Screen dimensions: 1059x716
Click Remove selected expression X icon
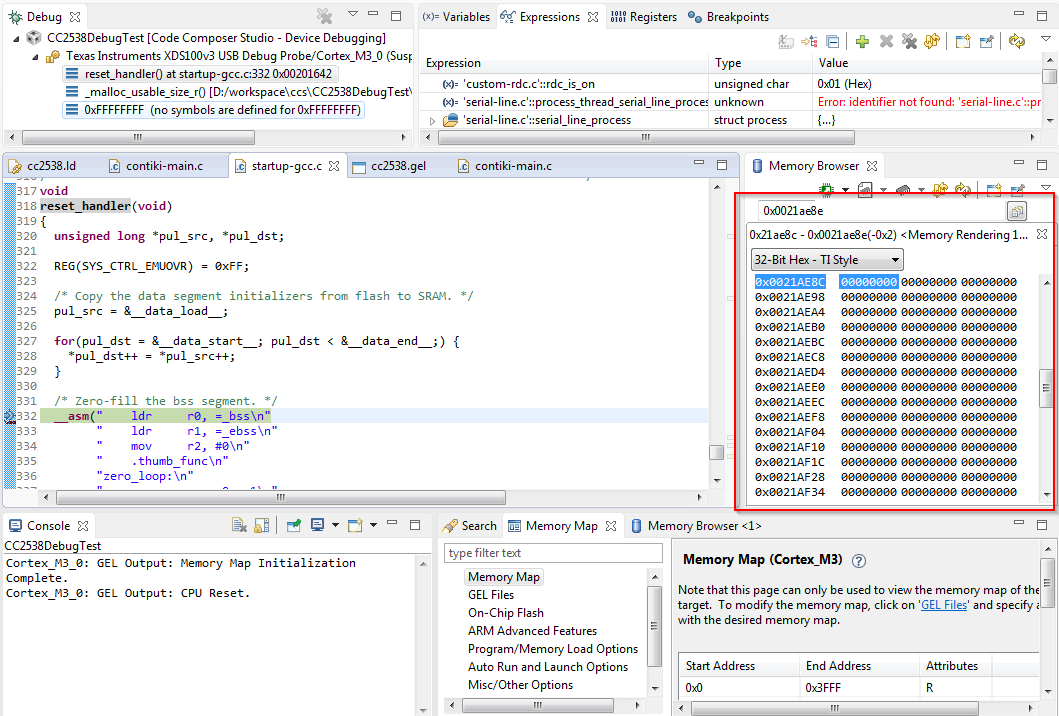click(886, 41)
